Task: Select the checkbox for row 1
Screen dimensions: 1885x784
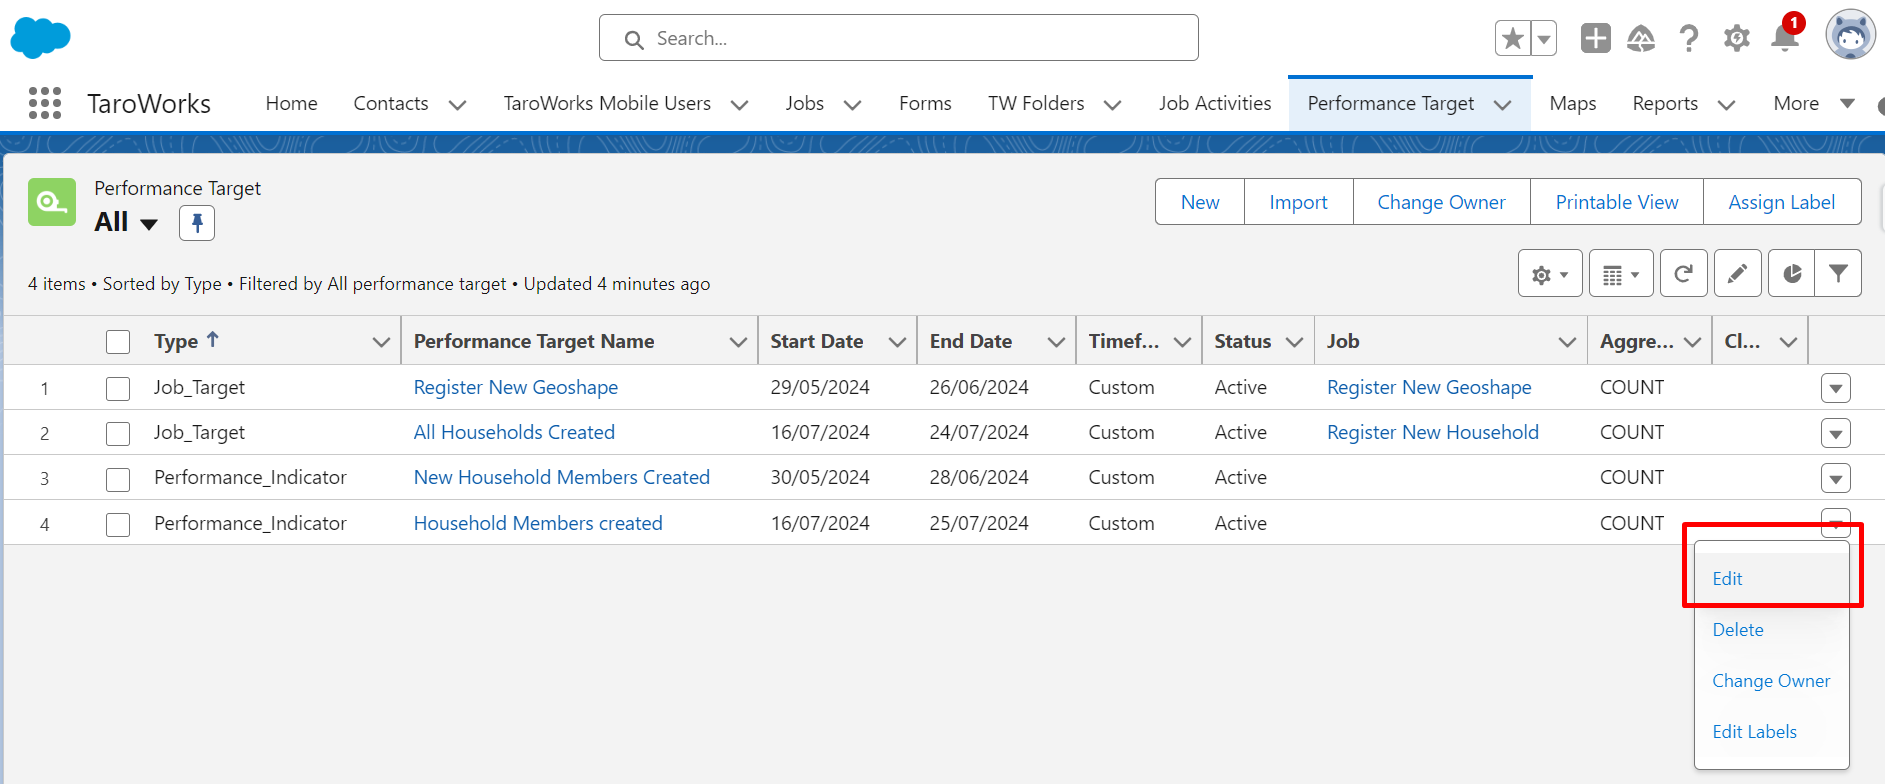Action: [118, 388]
